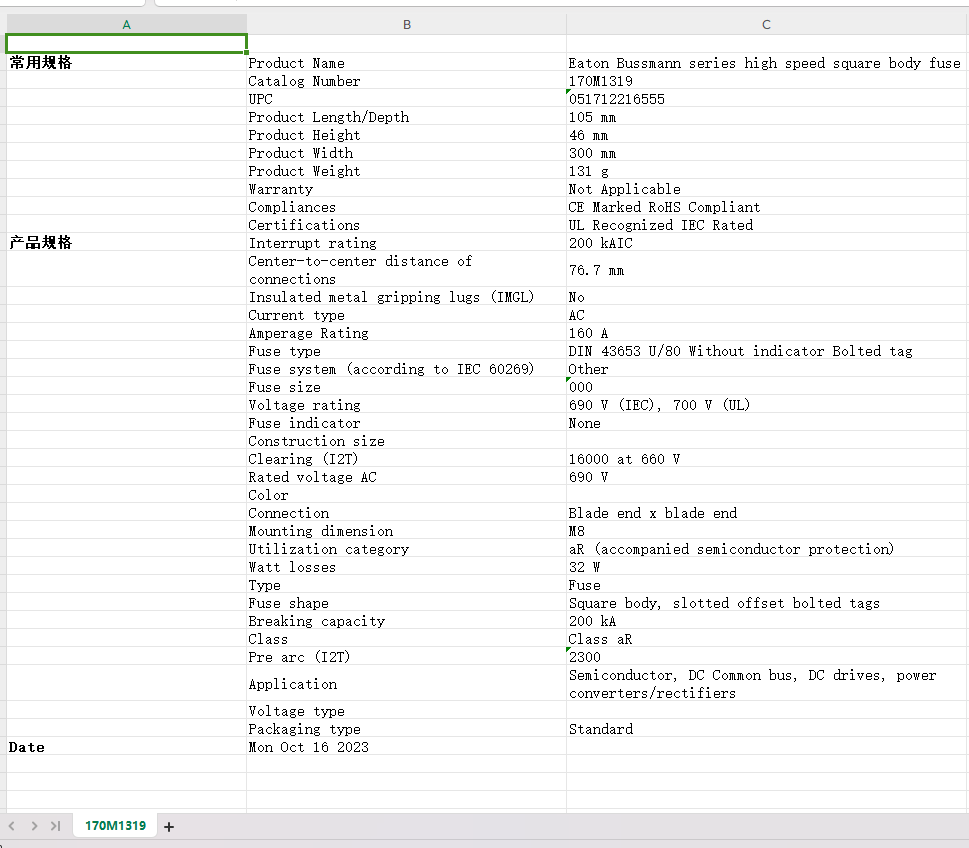Select the '32 W' watt losses value
The height and width of the screenshot is (848, 969).
tap(767, 567)
